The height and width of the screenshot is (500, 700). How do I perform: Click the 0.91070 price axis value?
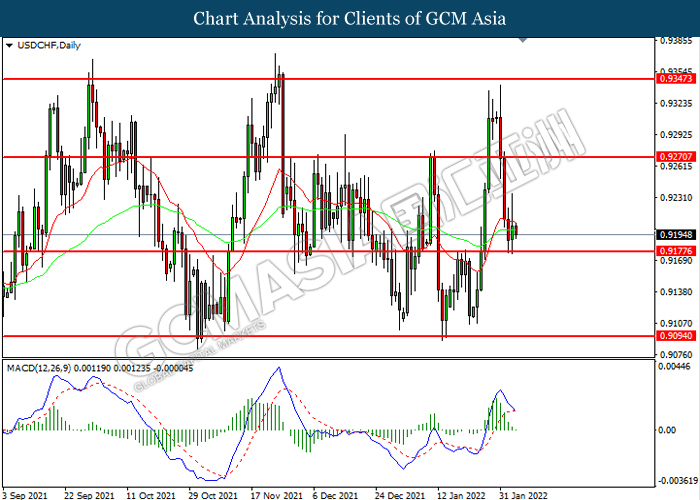(676, 323)
